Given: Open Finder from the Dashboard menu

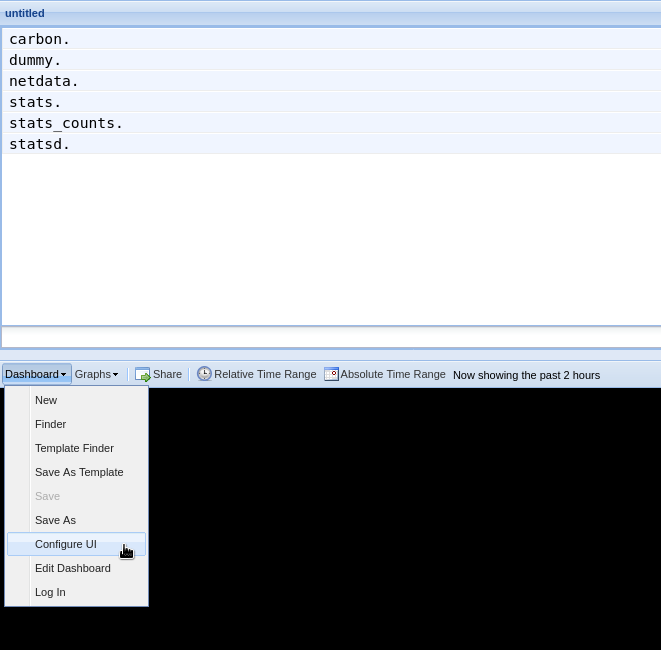Looking at the screenshot, I should (76, 424).
